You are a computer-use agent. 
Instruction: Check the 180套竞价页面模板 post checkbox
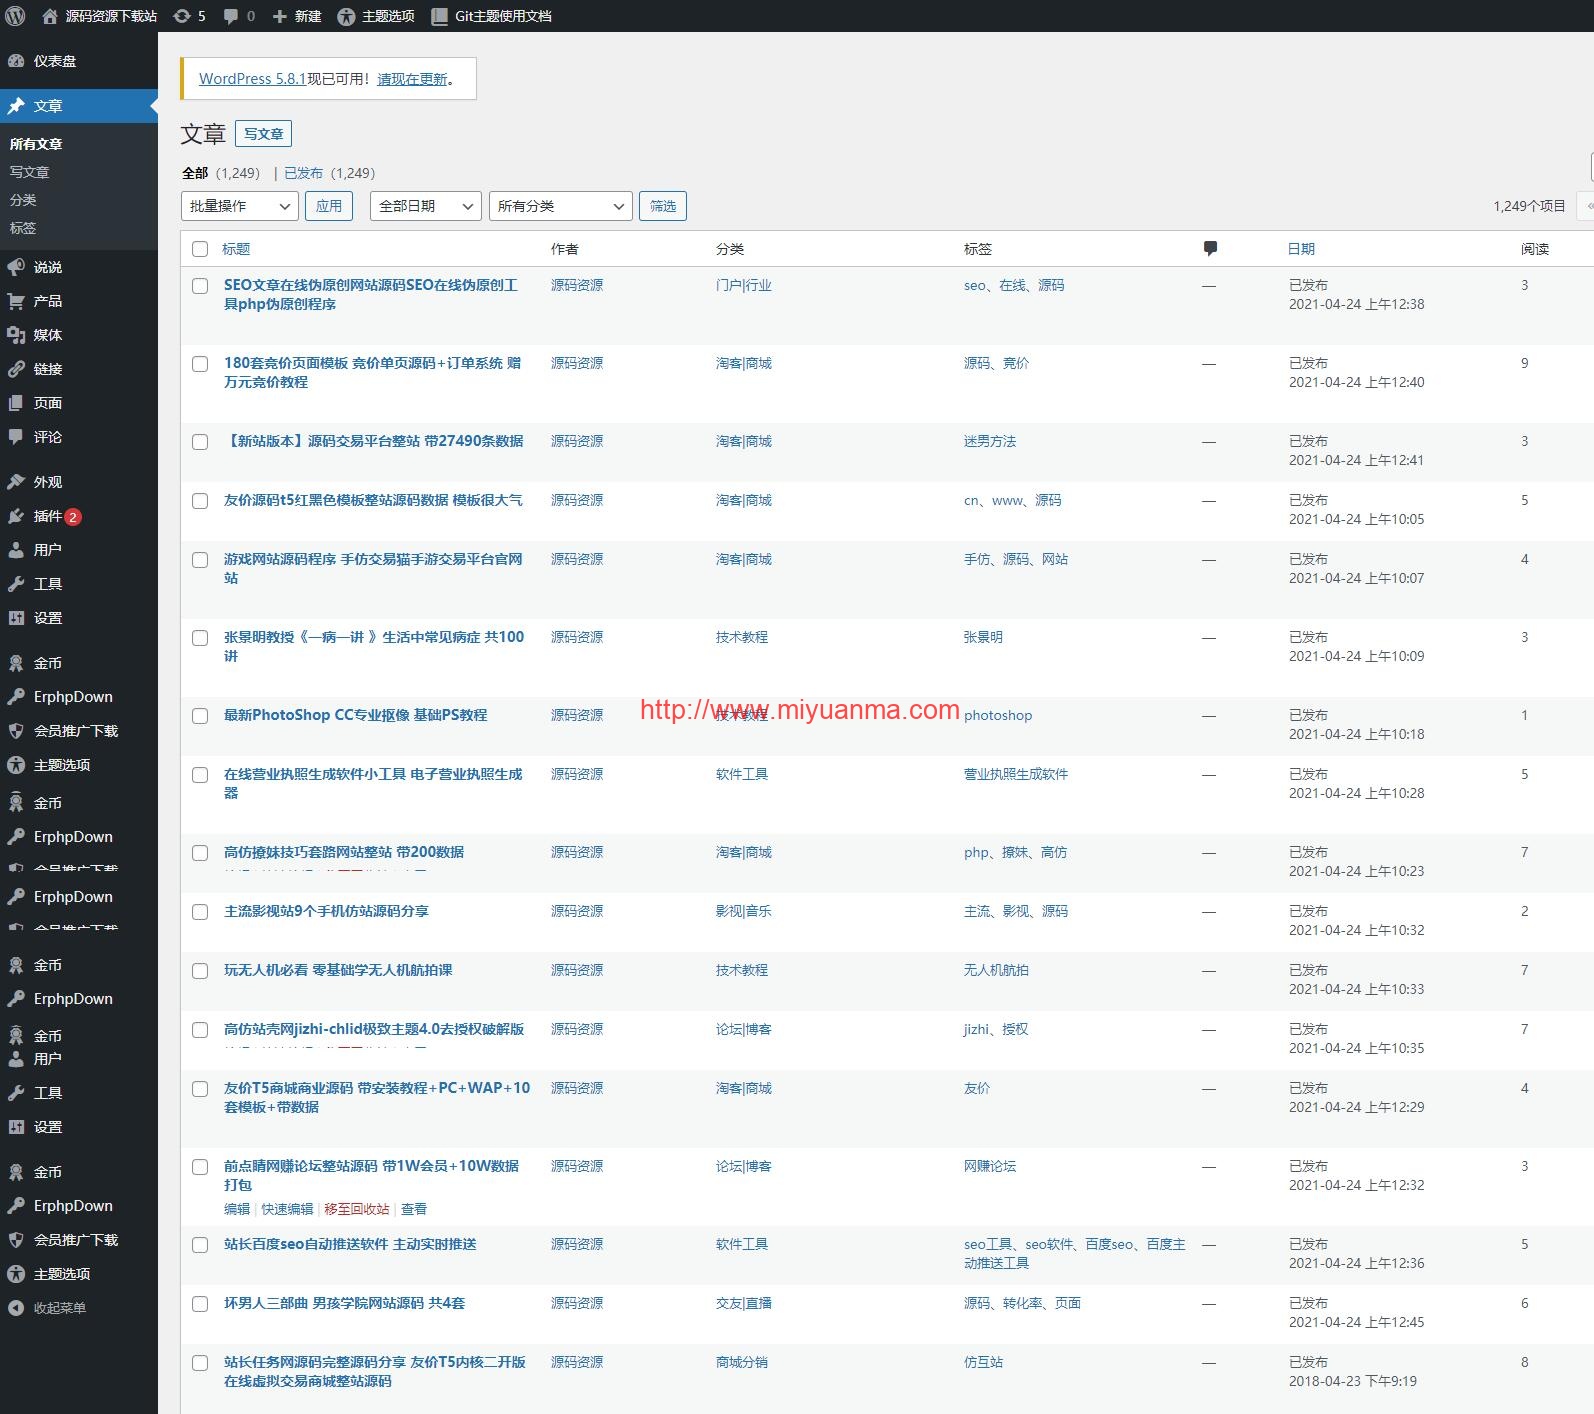pyautogui.click(x=200, y=364)
